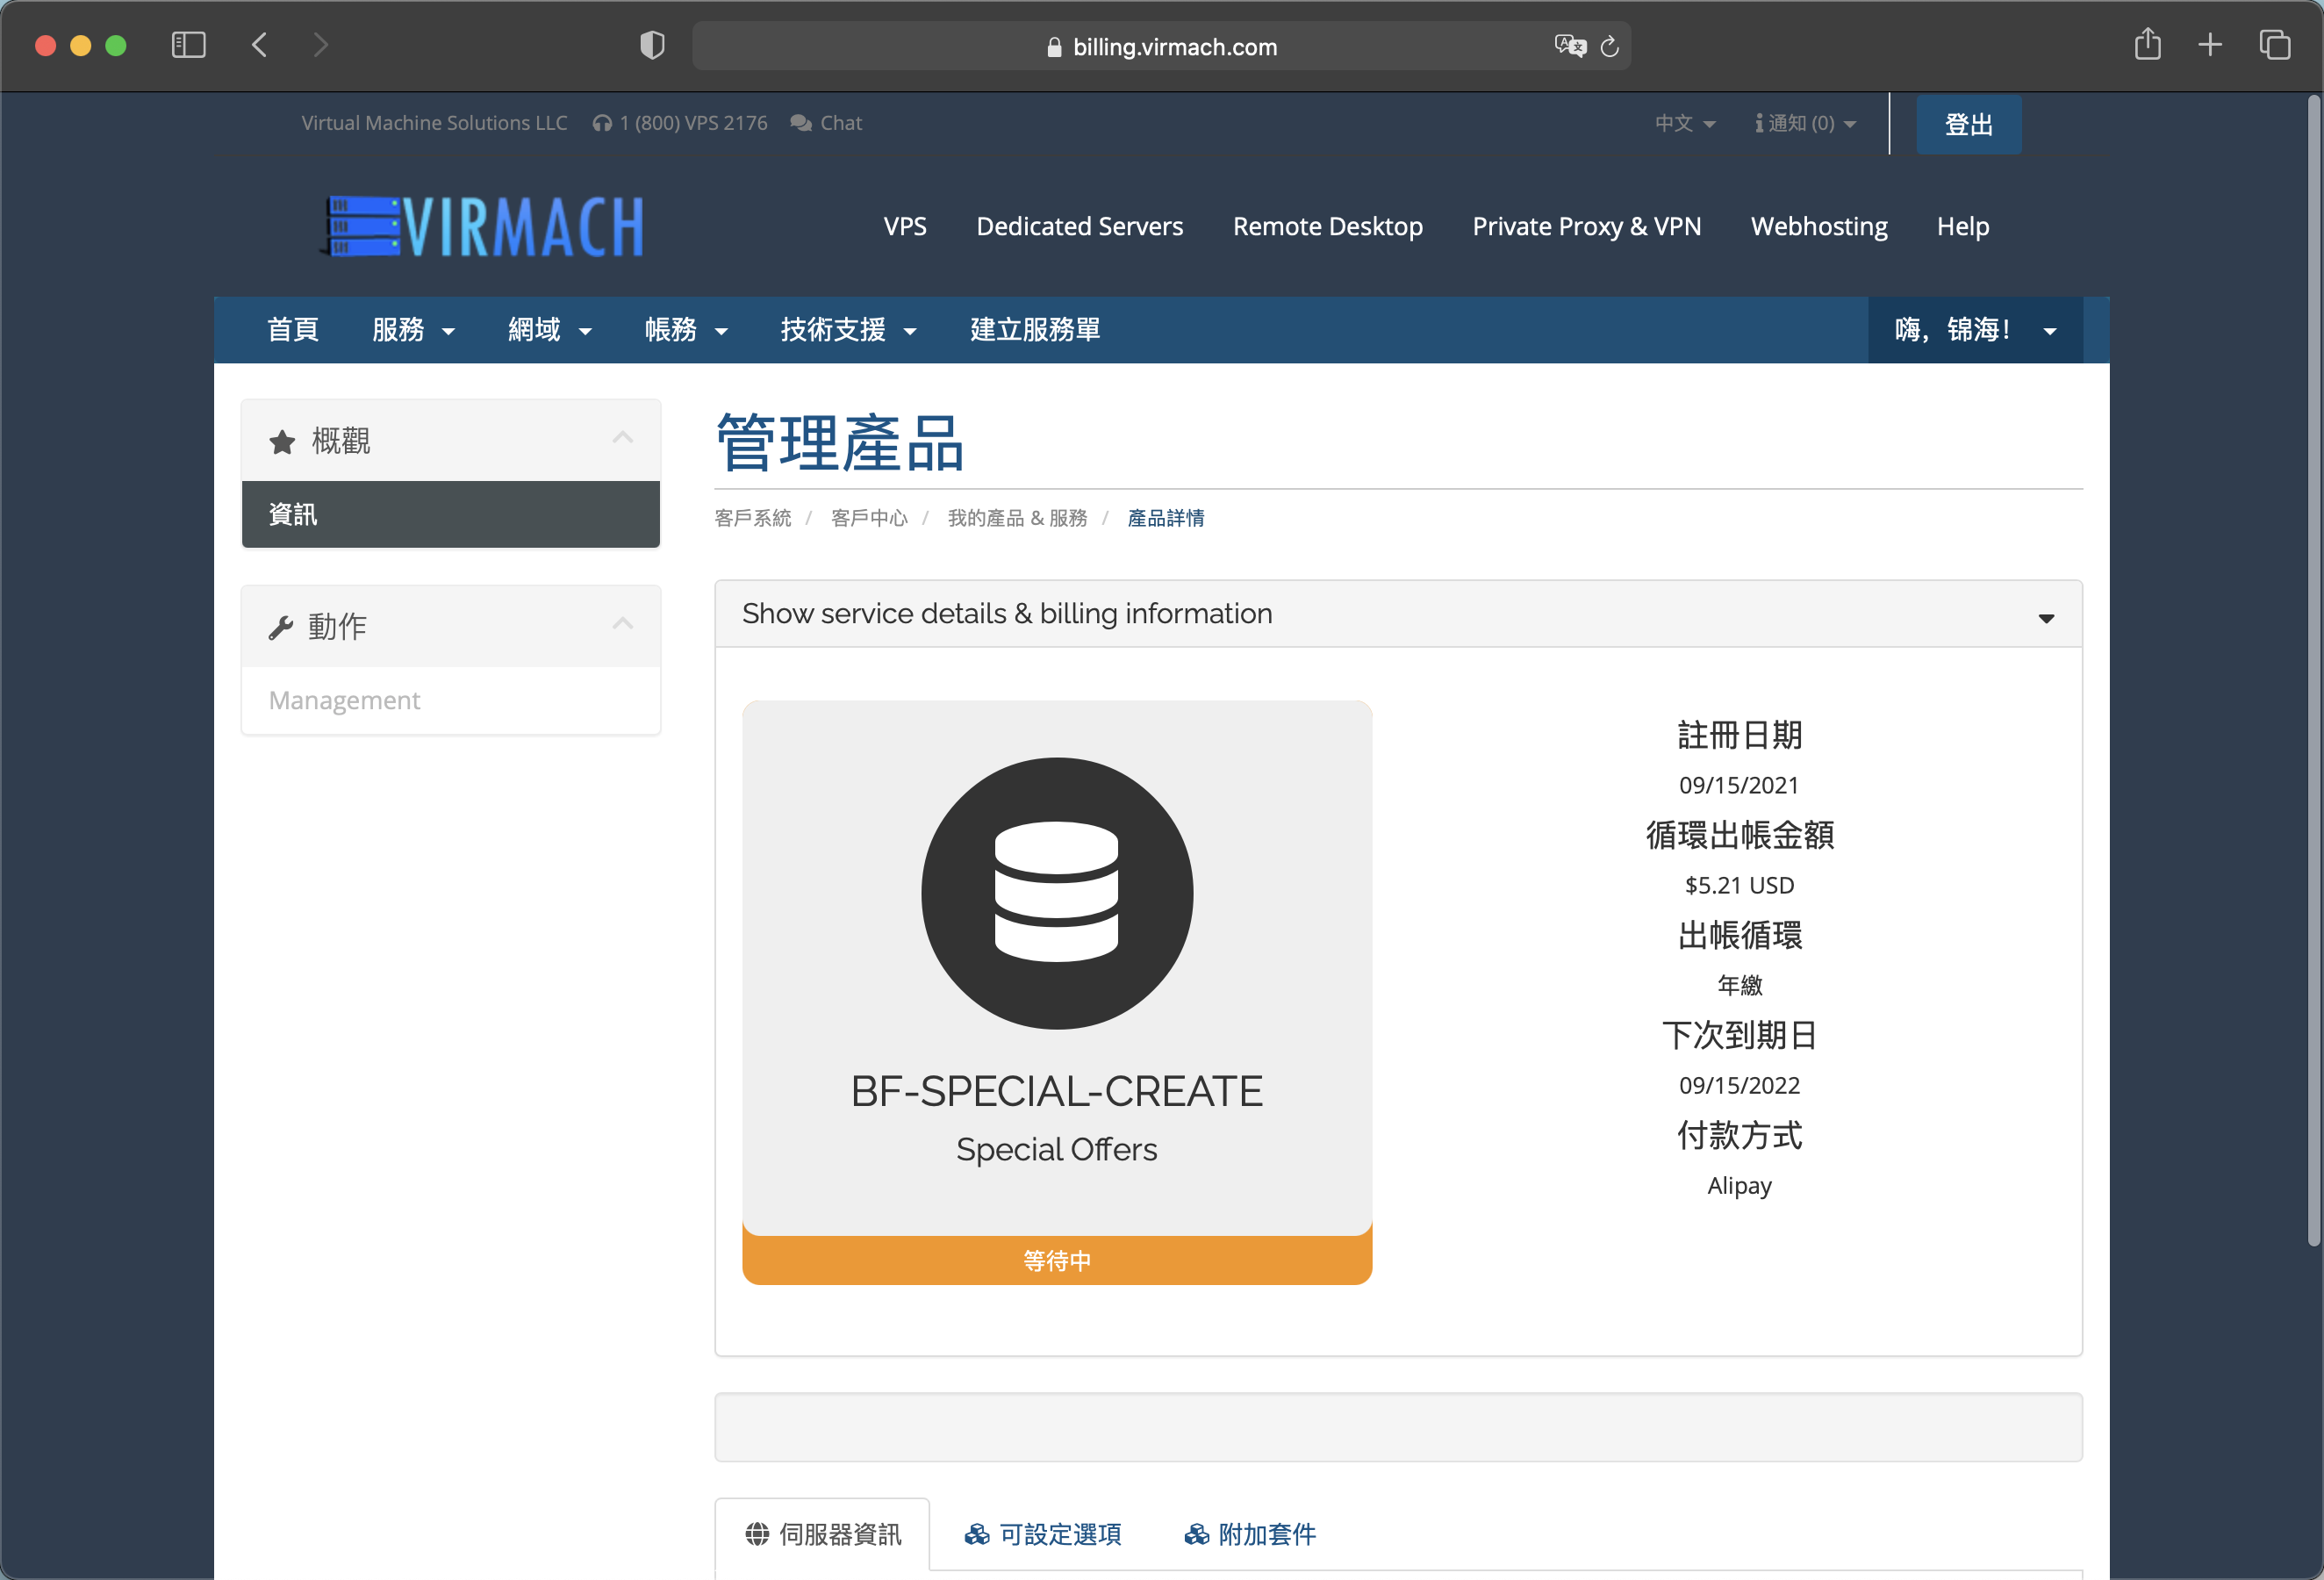The width and height of the screenshot is (2324, 1580).
Task: Click the Safari sidebar toggle icon
Action: point(188,45)
